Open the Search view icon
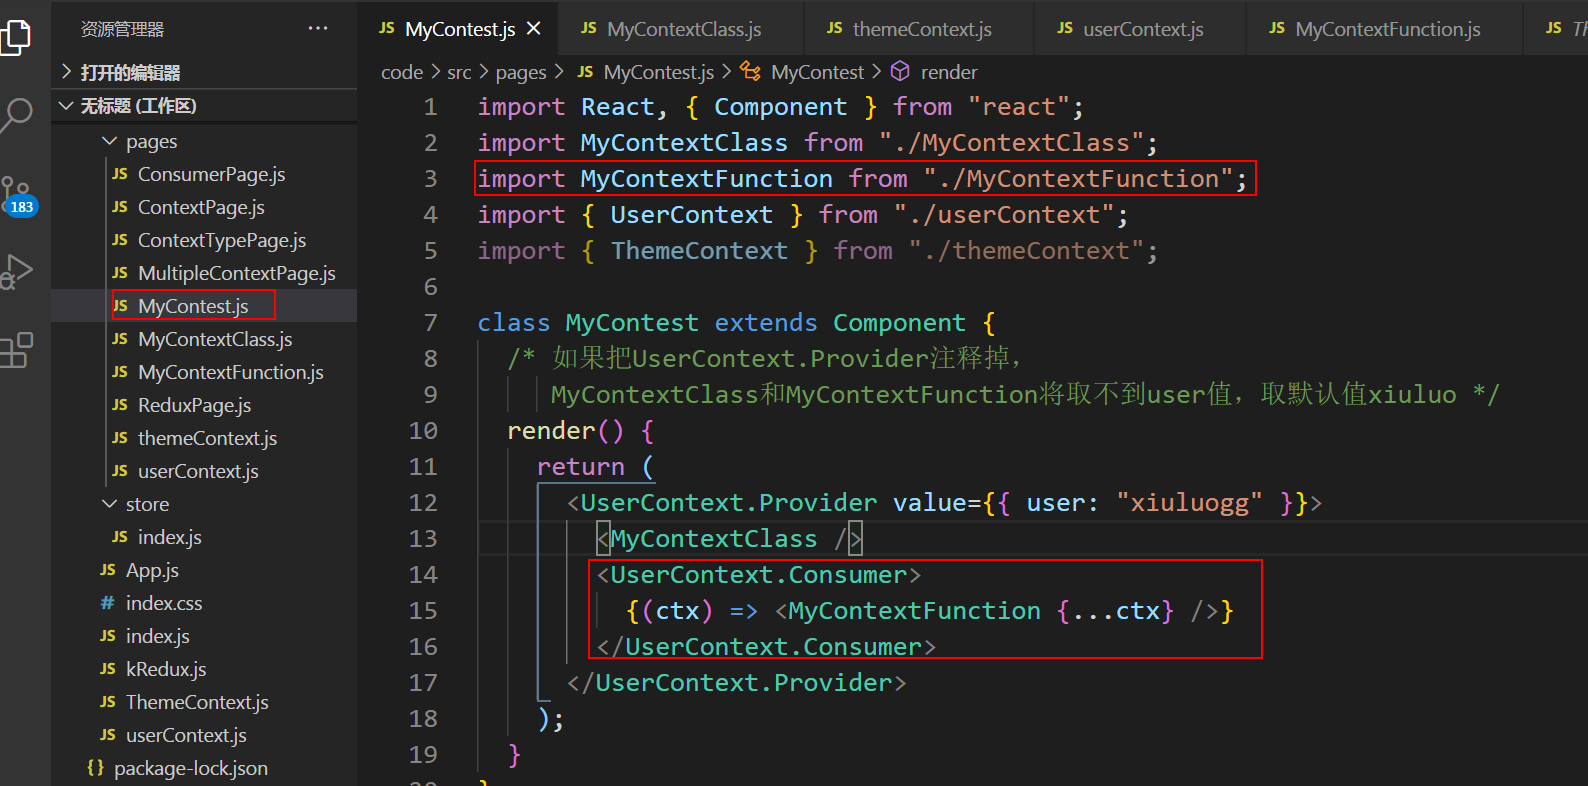The height and width of the screenshot is (786, 1588). [x=16, y=115]
